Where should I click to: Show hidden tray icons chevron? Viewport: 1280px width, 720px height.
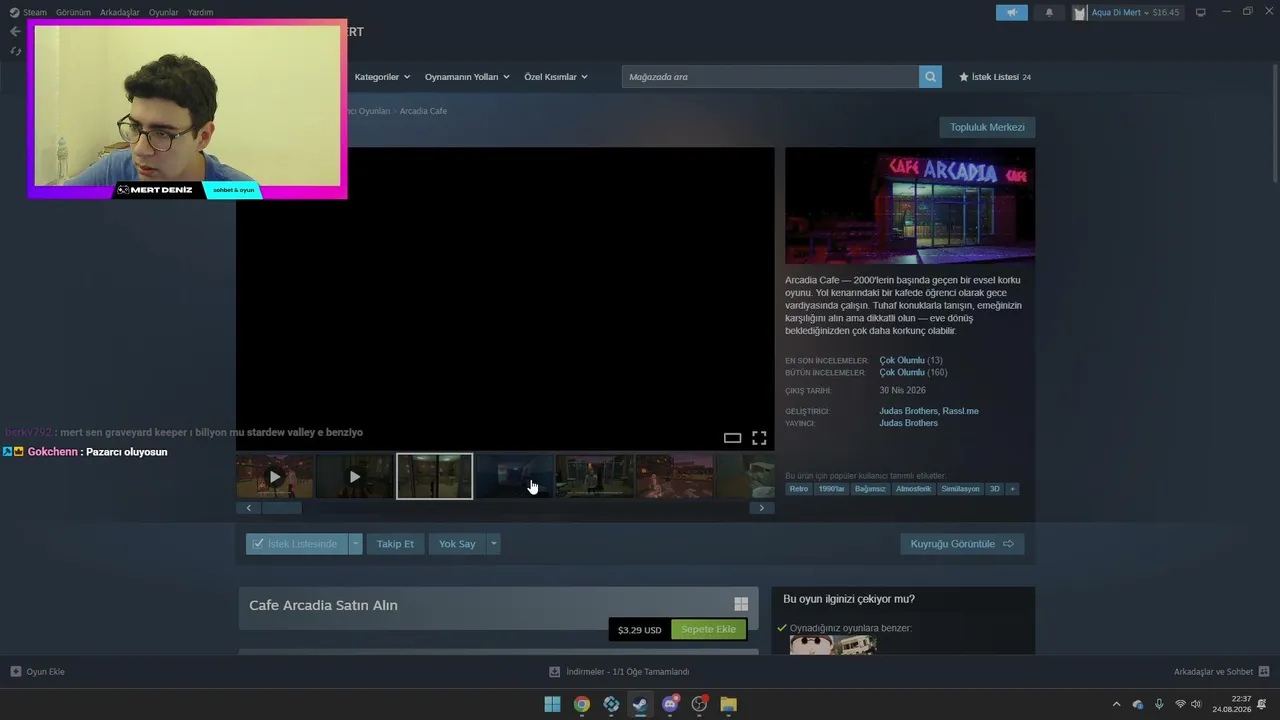click(1116, 705)
